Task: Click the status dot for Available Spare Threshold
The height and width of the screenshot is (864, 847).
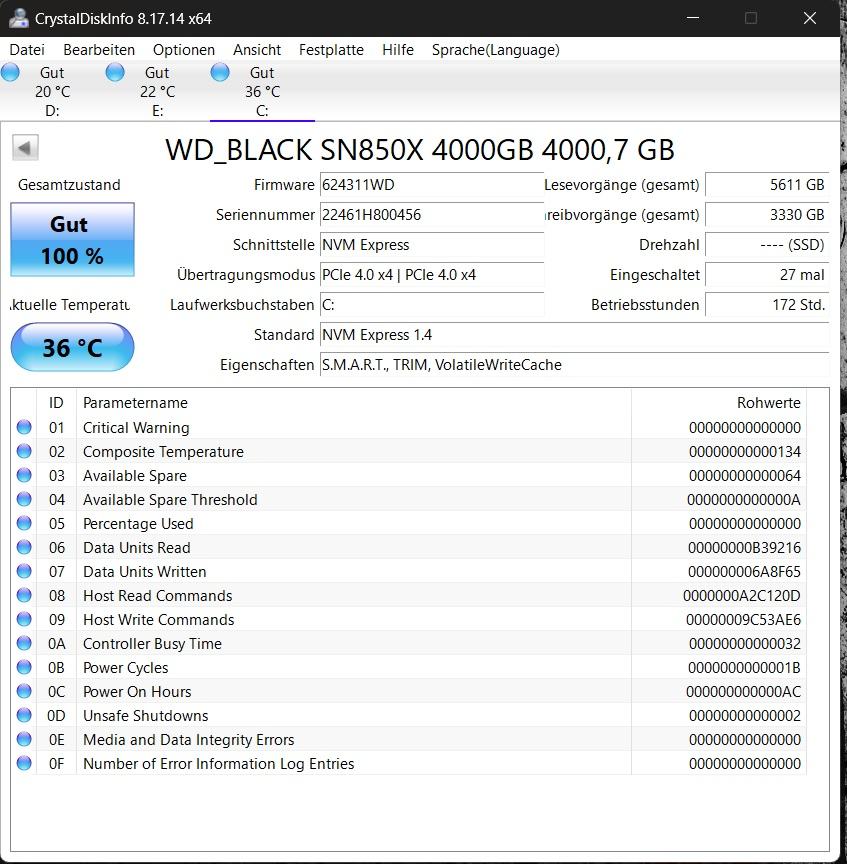Action: pyautogui.click(x=24, y=499)
